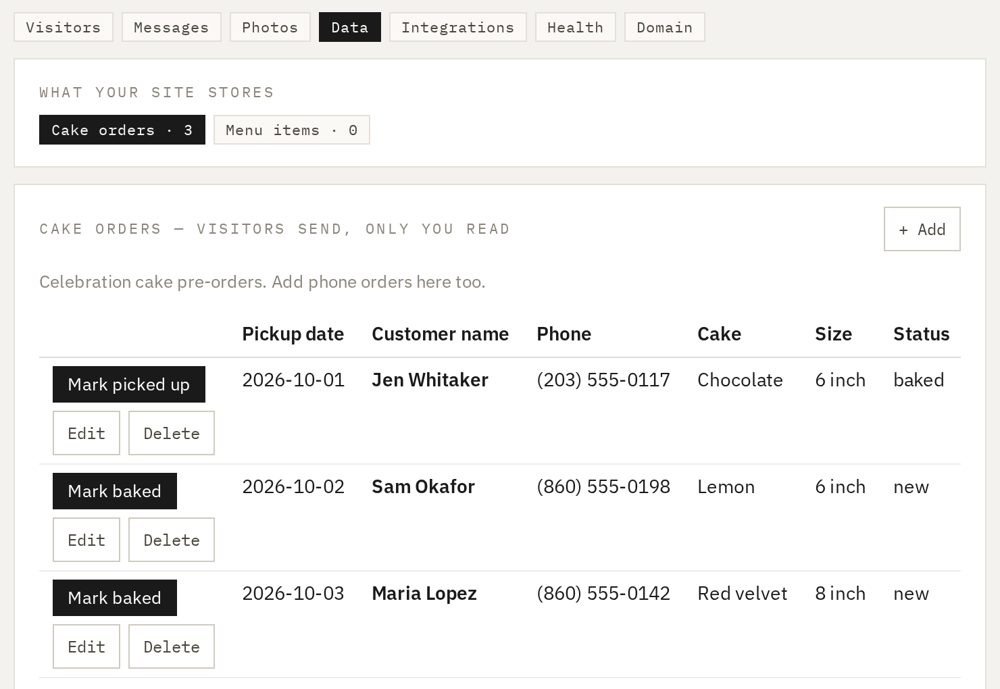Select the Data tab
This screenshot has height=689, width=1000.
tap(349, 27)
